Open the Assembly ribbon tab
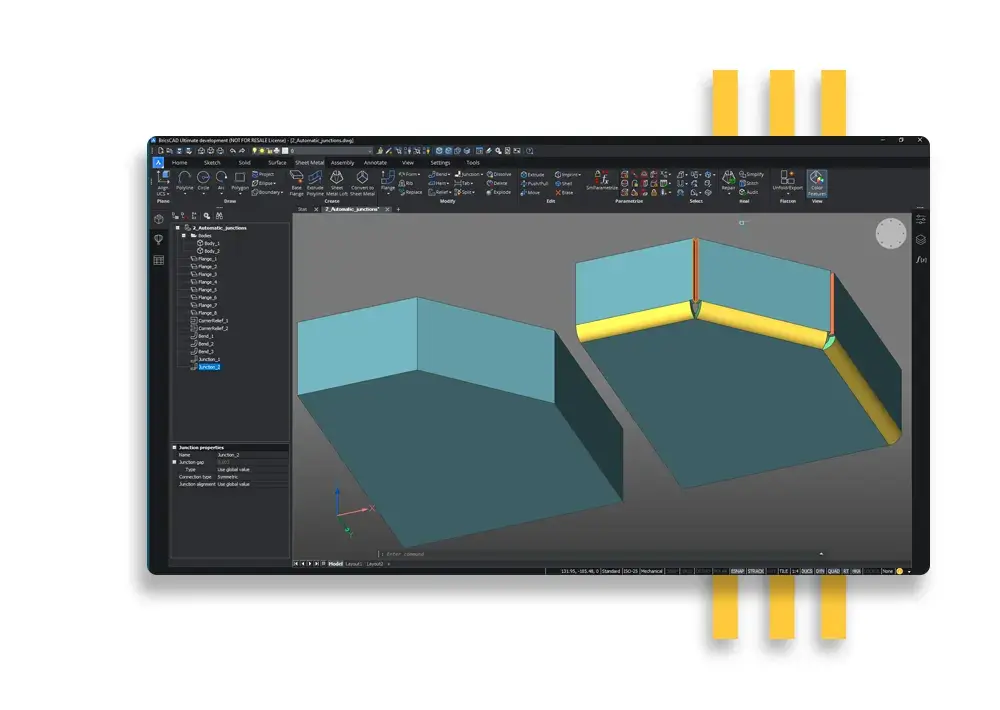Screen dimensions: 1000x710 (342, 163)
